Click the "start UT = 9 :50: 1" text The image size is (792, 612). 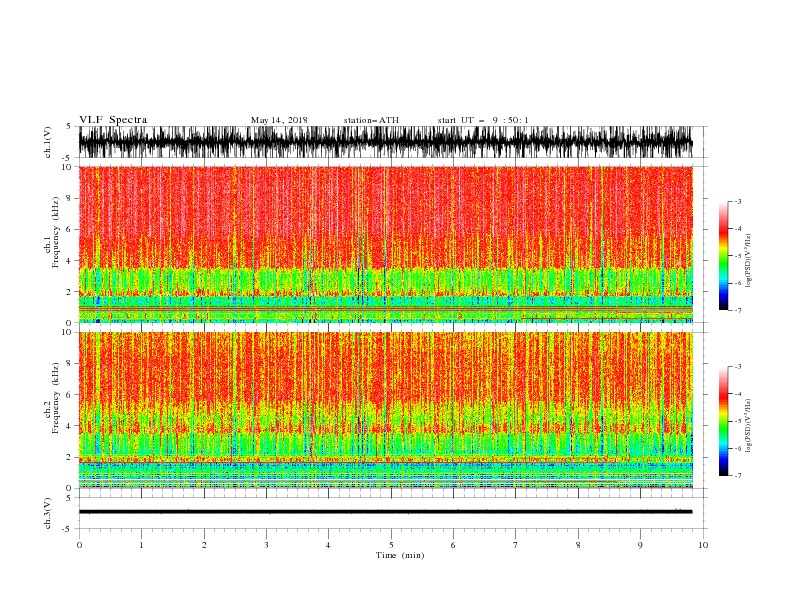tap(483, 120)
